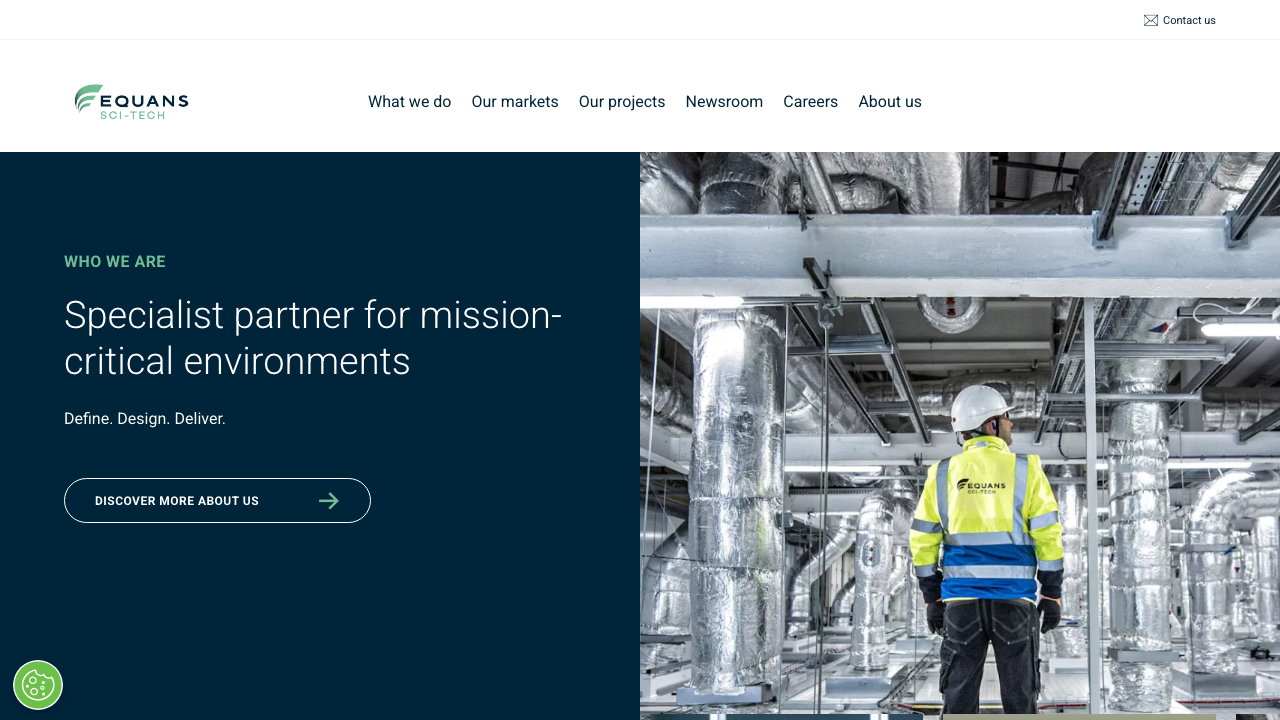Click the Define. Design. Deliver. tagline
The height and width of the screenshot is (720, 1280).
145,418
